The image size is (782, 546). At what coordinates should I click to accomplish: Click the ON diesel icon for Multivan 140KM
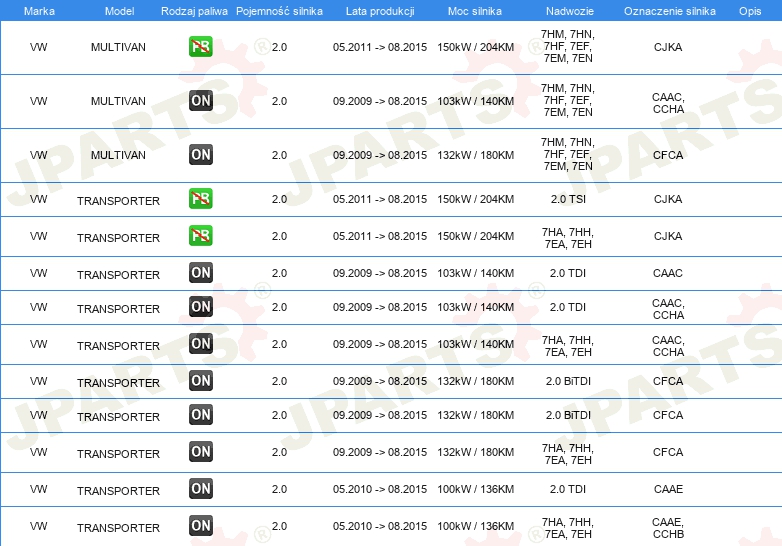(201, 100)
